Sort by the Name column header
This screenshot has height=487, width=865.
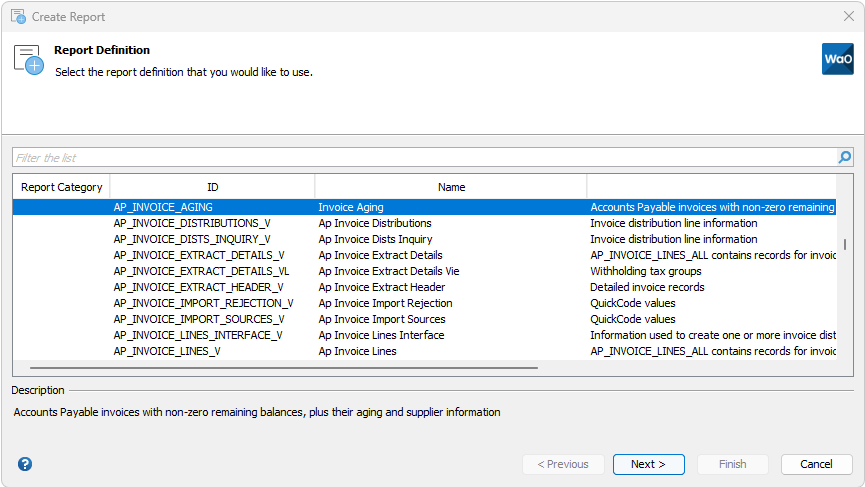[x=451, y=187]
